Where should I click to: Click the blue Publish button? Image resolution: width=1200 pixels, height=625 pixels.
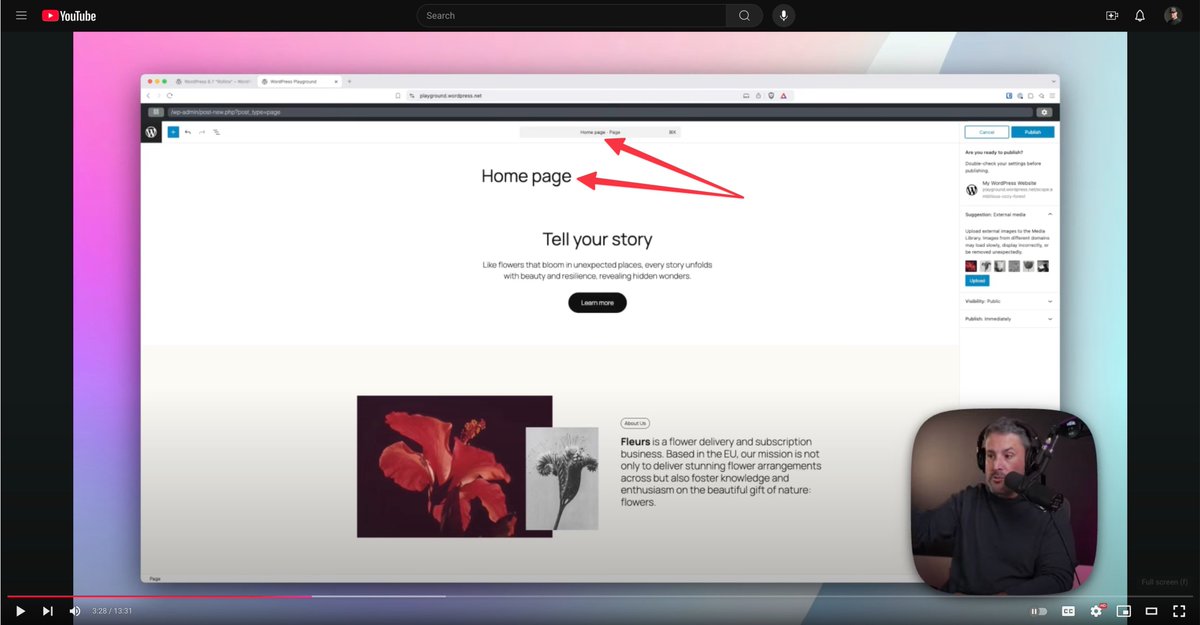(1033, 132)
